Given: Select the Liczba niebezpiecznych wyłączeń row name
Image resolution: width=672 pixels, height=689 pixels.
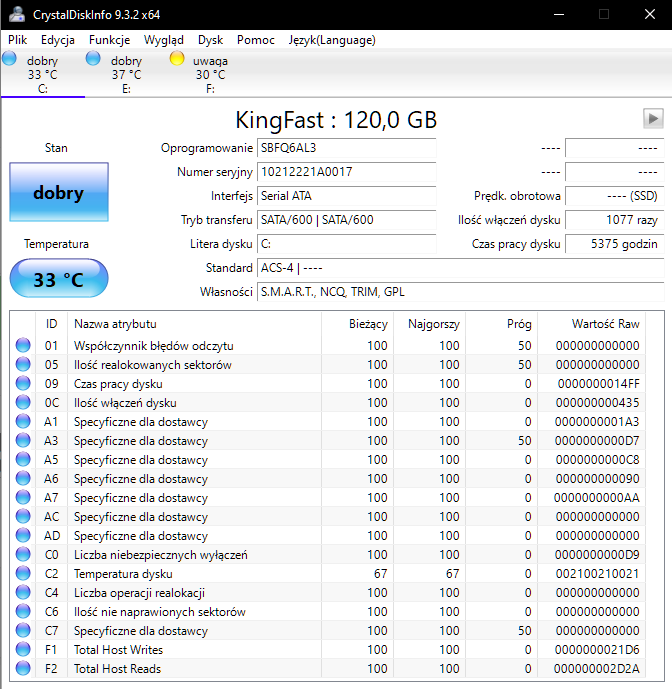Looking at the screenshot, I should 160,555.
